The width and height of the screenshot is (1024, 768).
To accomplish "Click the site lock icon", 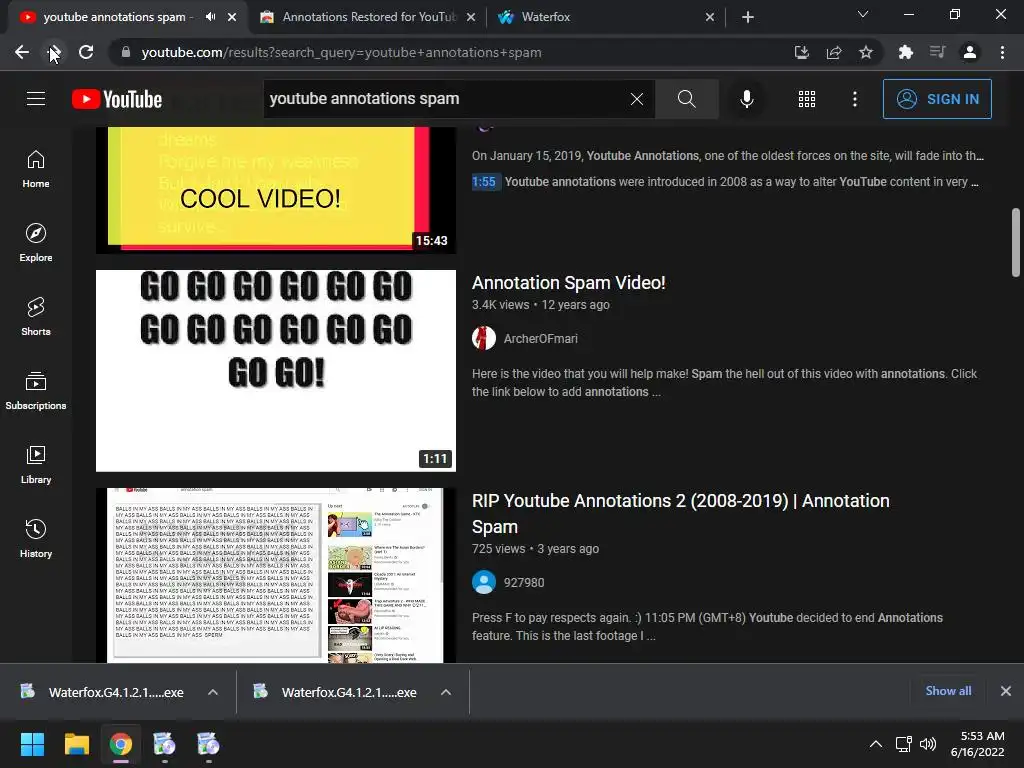I will pyautogui.click(x=126, y=52).
